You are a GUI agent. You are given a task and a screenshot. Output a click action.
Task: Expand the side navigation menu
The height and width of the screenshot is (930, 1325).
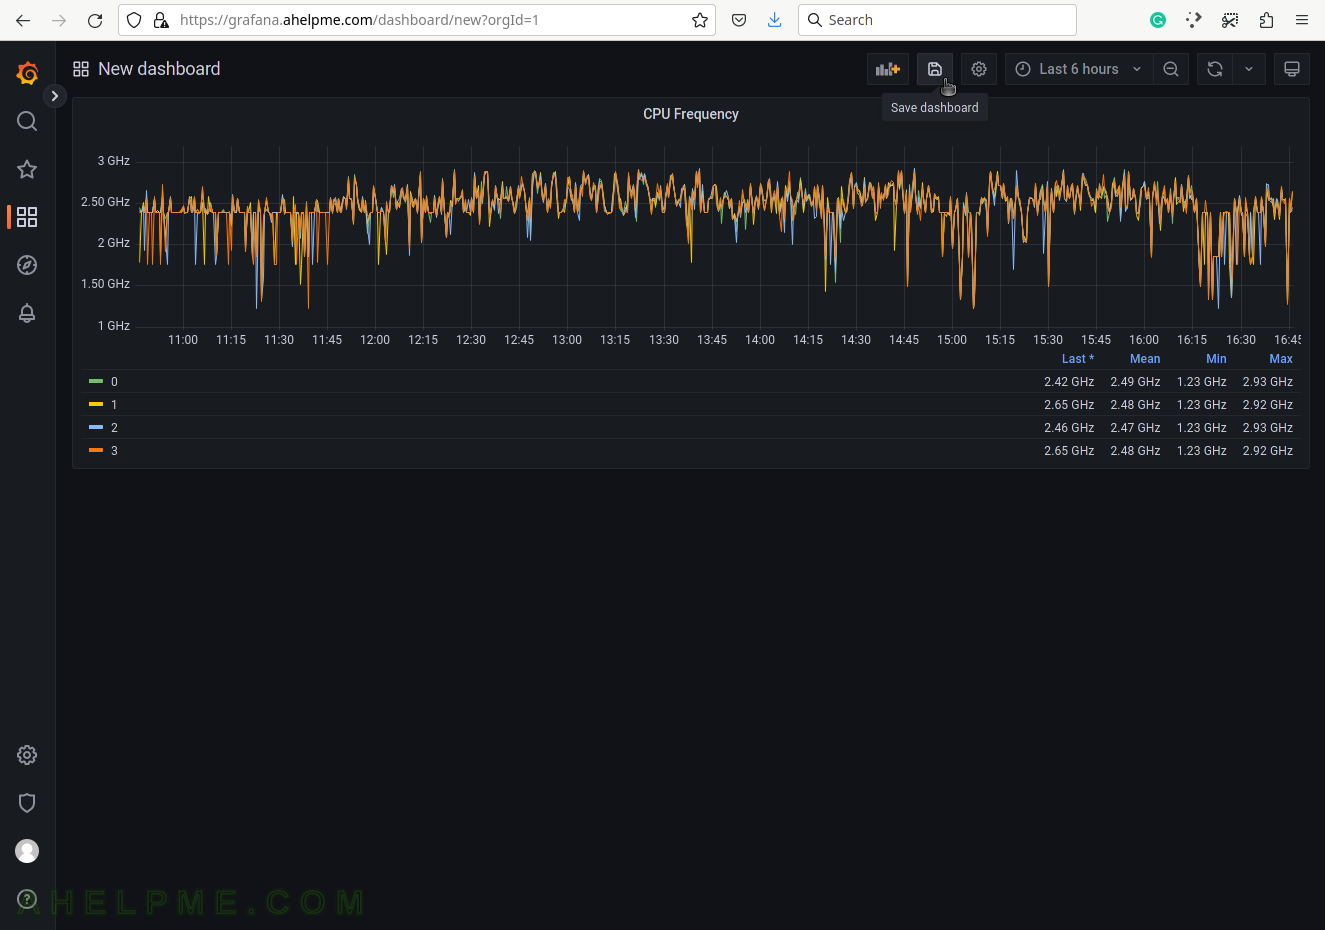[55, 96]
